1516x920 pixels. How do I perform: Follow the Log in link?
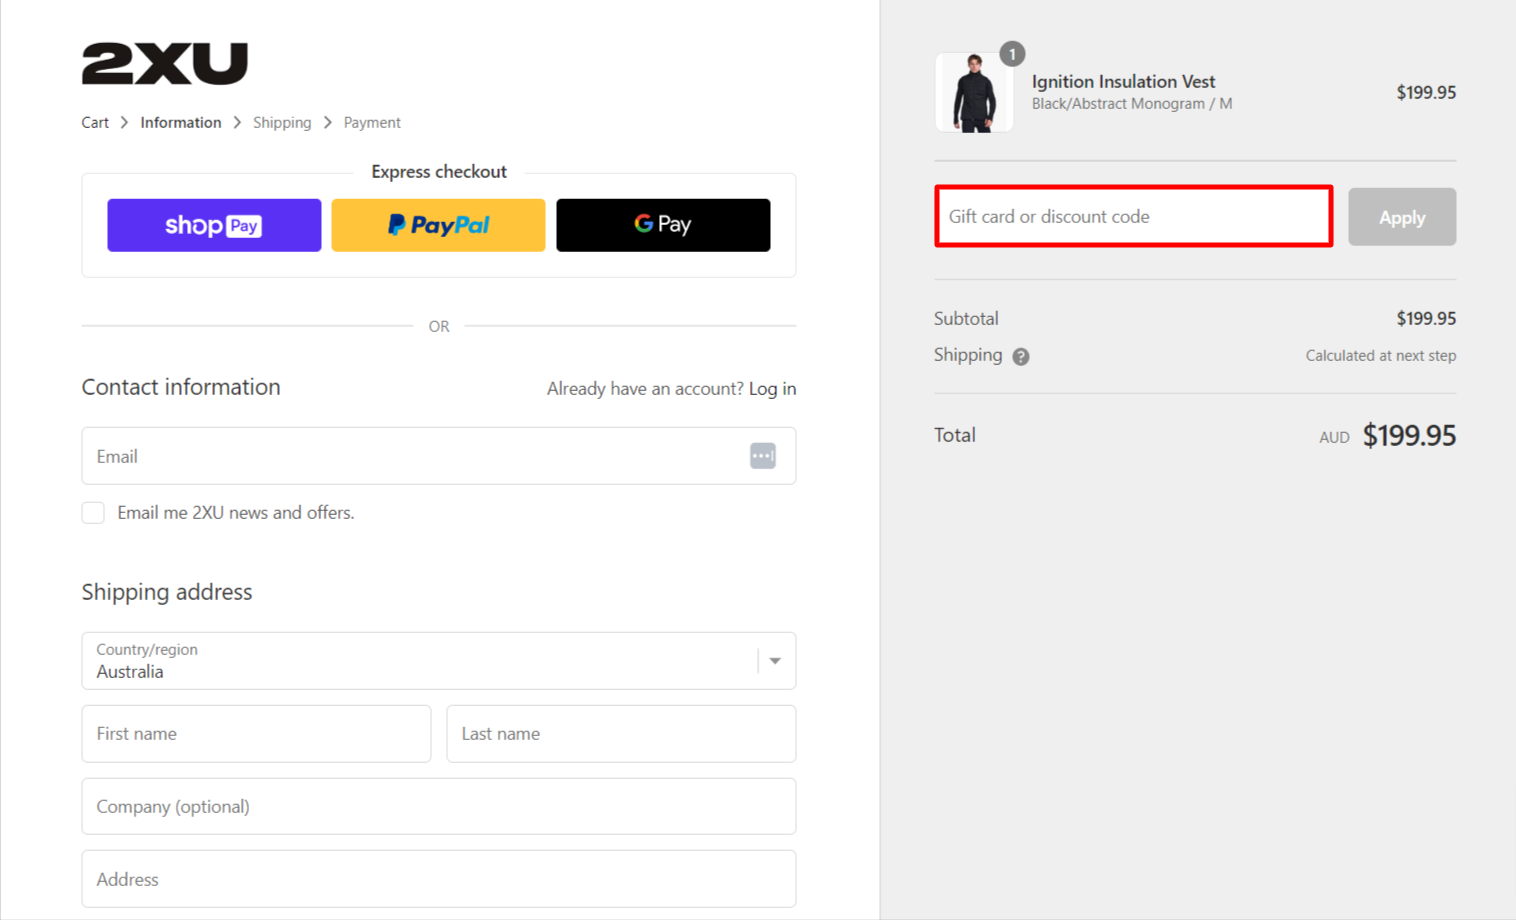point(773,389)
